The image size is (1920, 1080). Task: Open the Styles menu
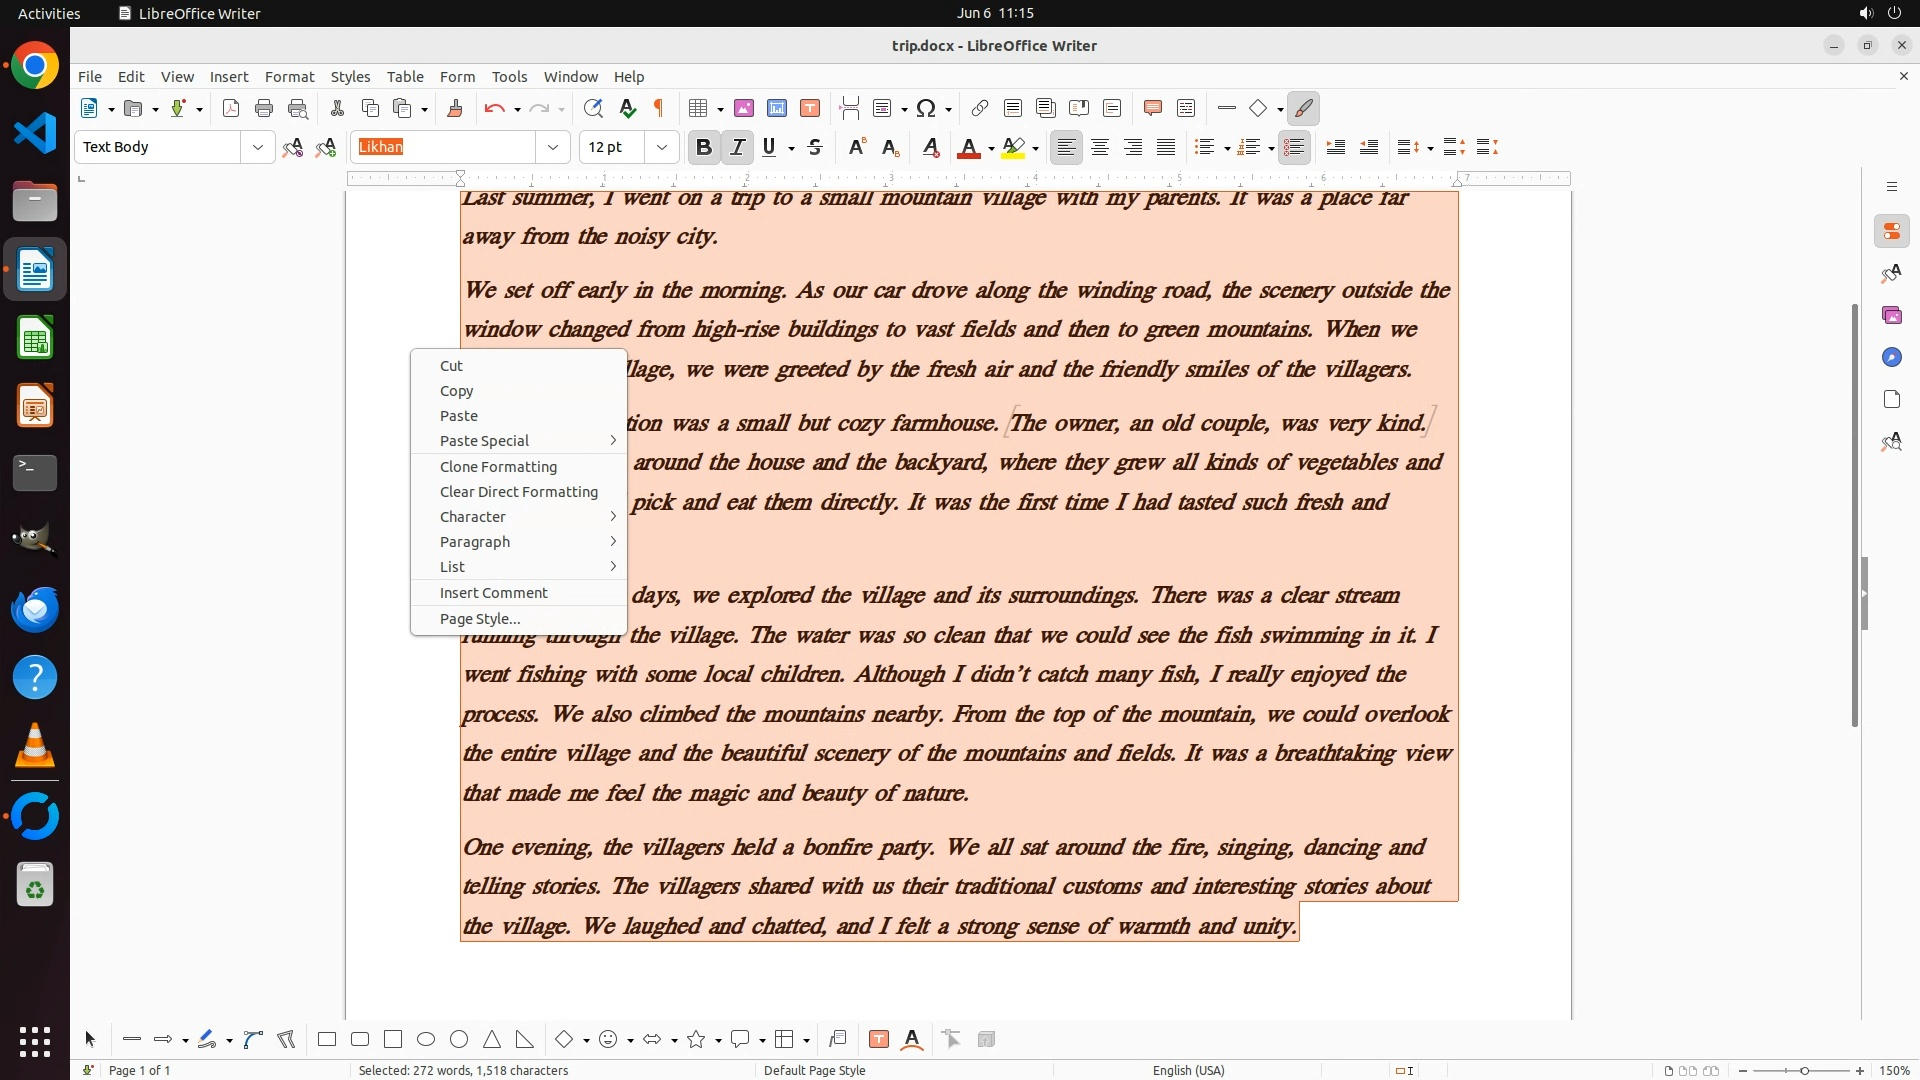point(350,76)
